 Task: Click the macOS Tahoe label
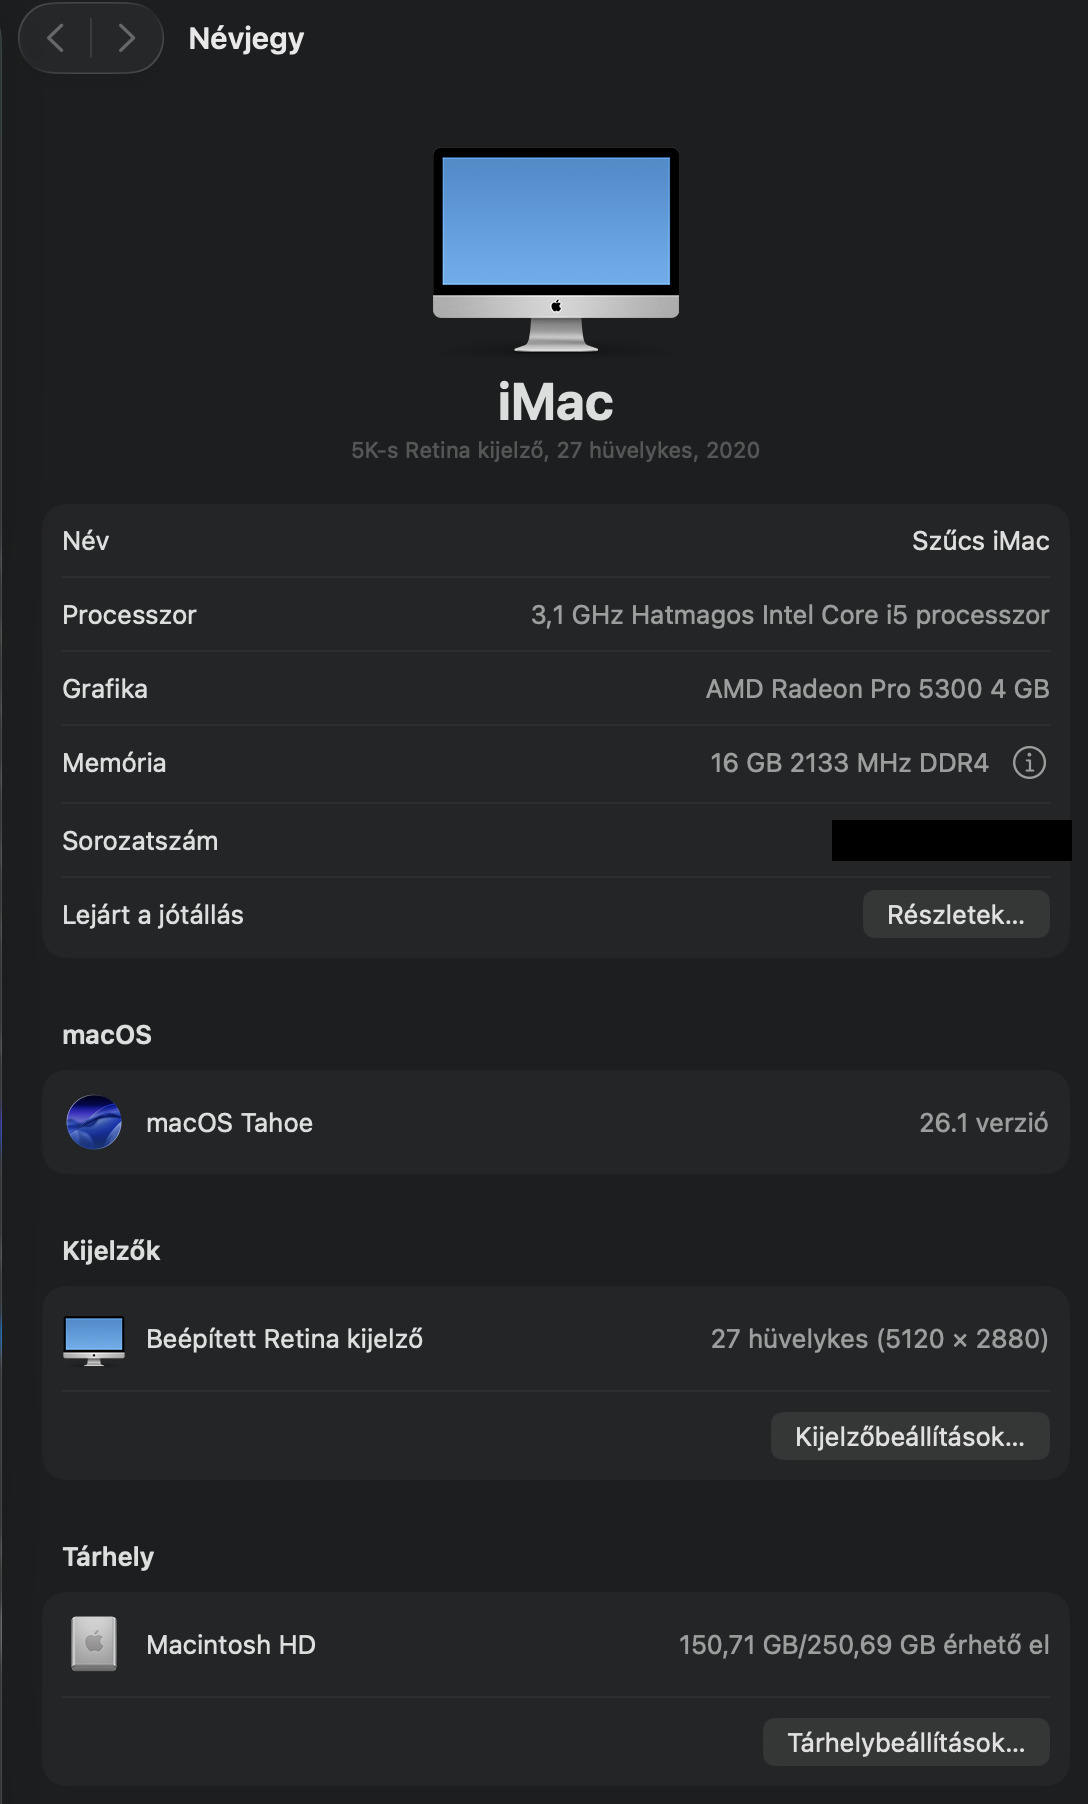[x=229, y=1123]
